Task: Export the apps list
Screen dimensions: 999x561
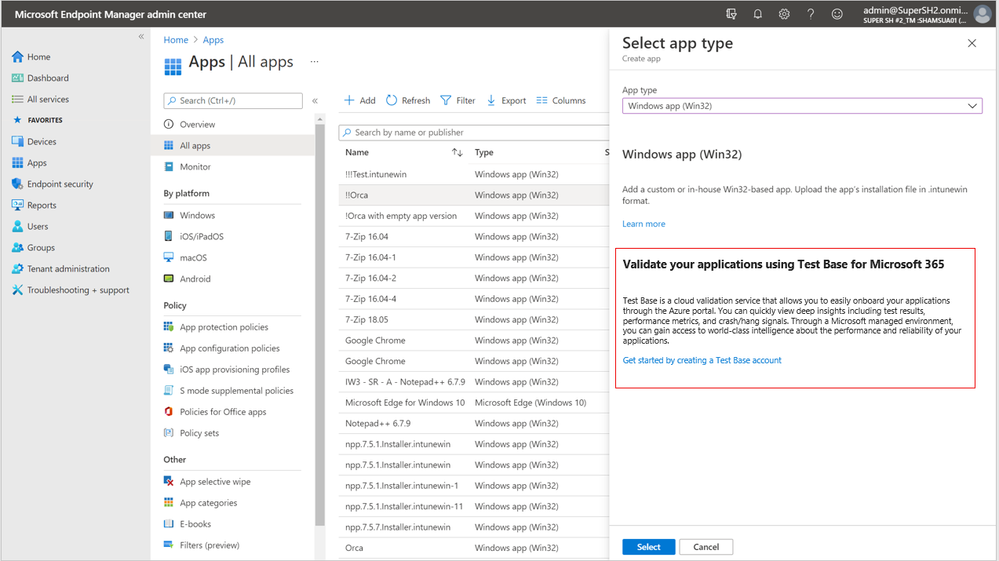Action: pos(506,101)
